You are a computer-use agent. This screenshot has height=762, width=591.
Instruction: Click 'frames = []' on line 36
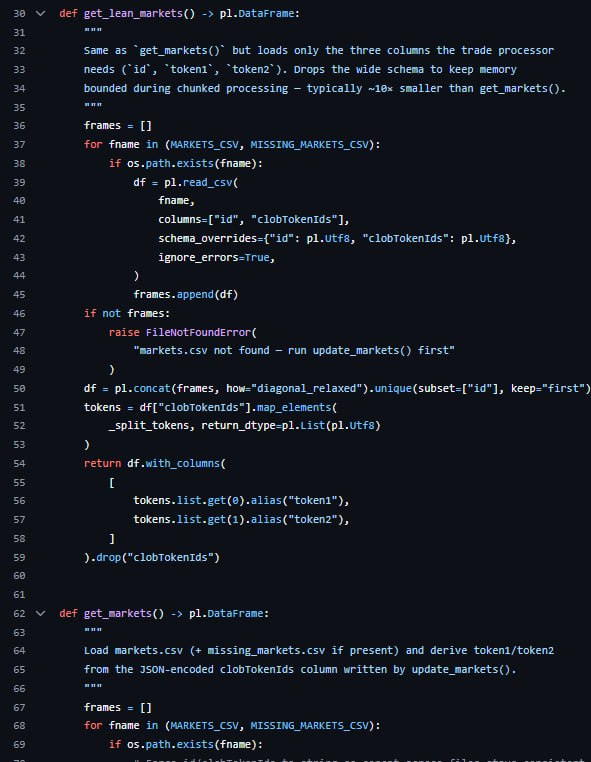pyautogui.click(x=118, y=126)
